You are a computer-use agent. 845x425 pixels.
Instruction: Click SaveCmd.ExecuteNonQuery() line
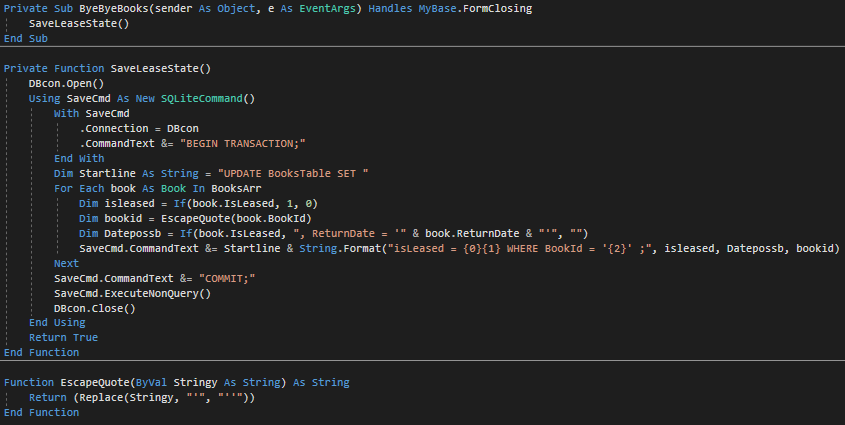[x=133, y=294]
